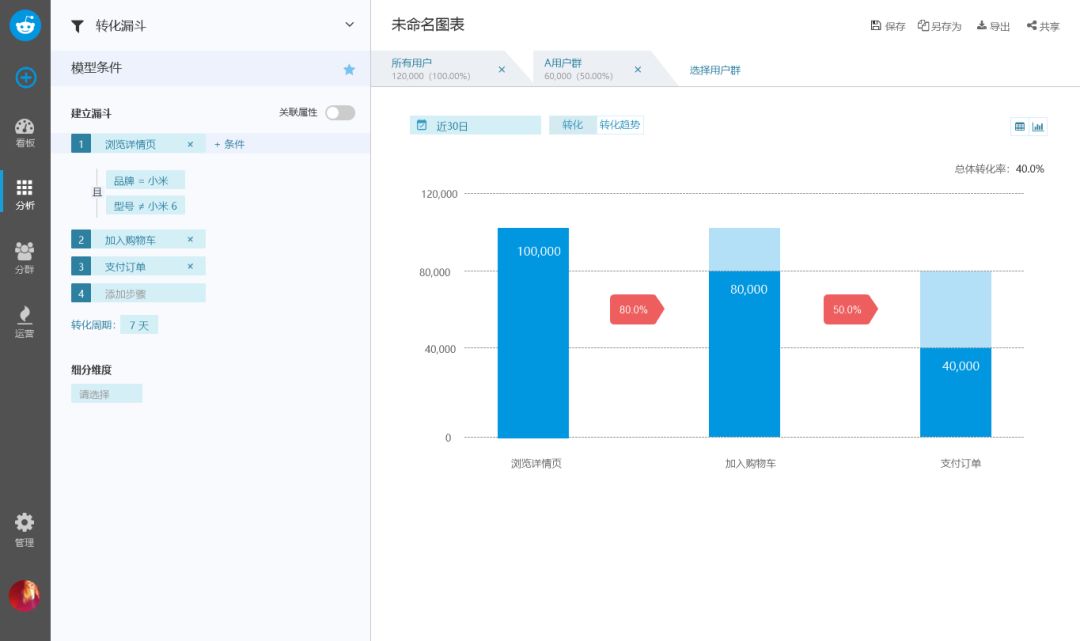
Task: Toggle the 且 condition logic operator
Action: (97, 192)
